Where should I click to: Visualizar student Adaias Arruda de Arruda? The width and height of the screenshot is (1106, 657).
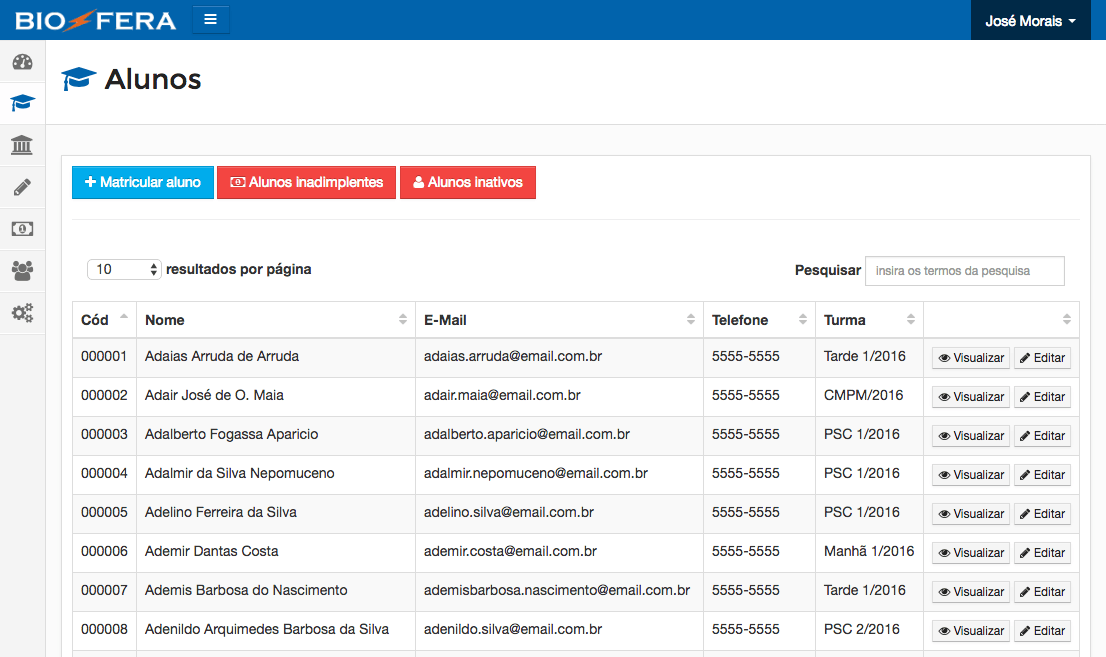click(971, 358)
